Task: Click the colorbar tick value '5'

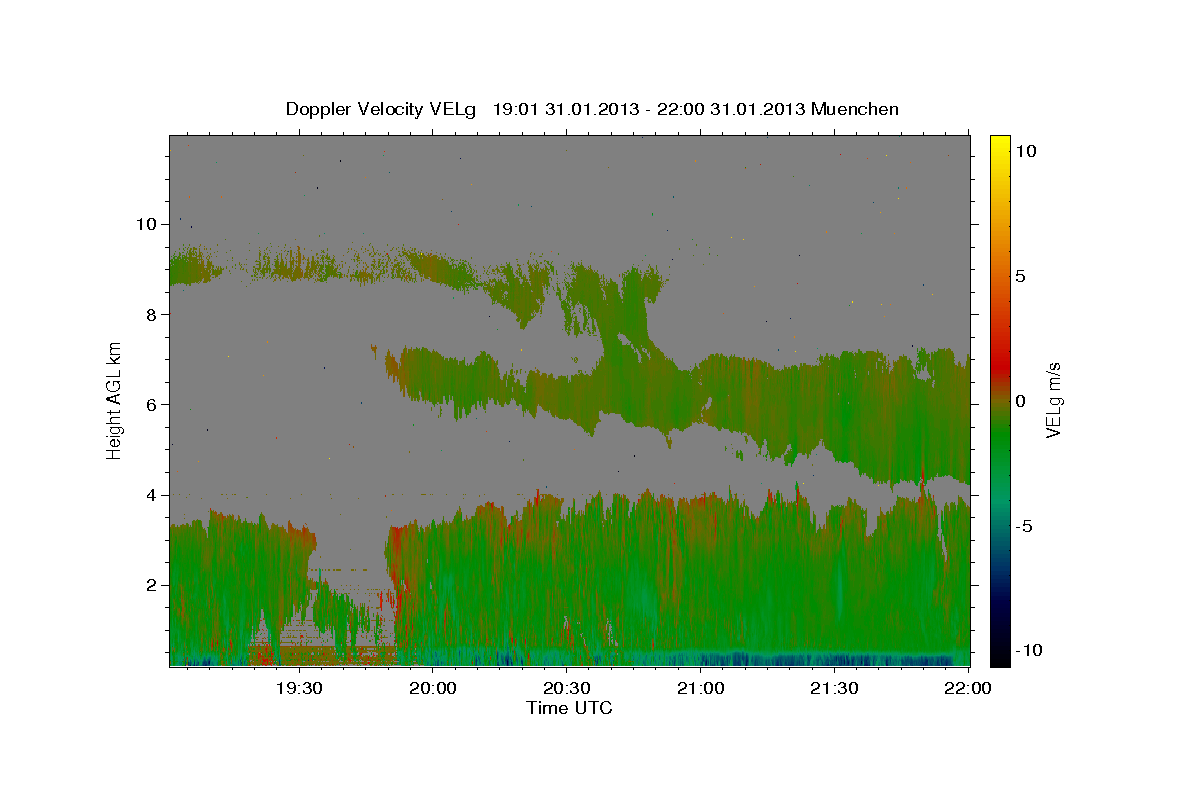Action: (1021, 276)
